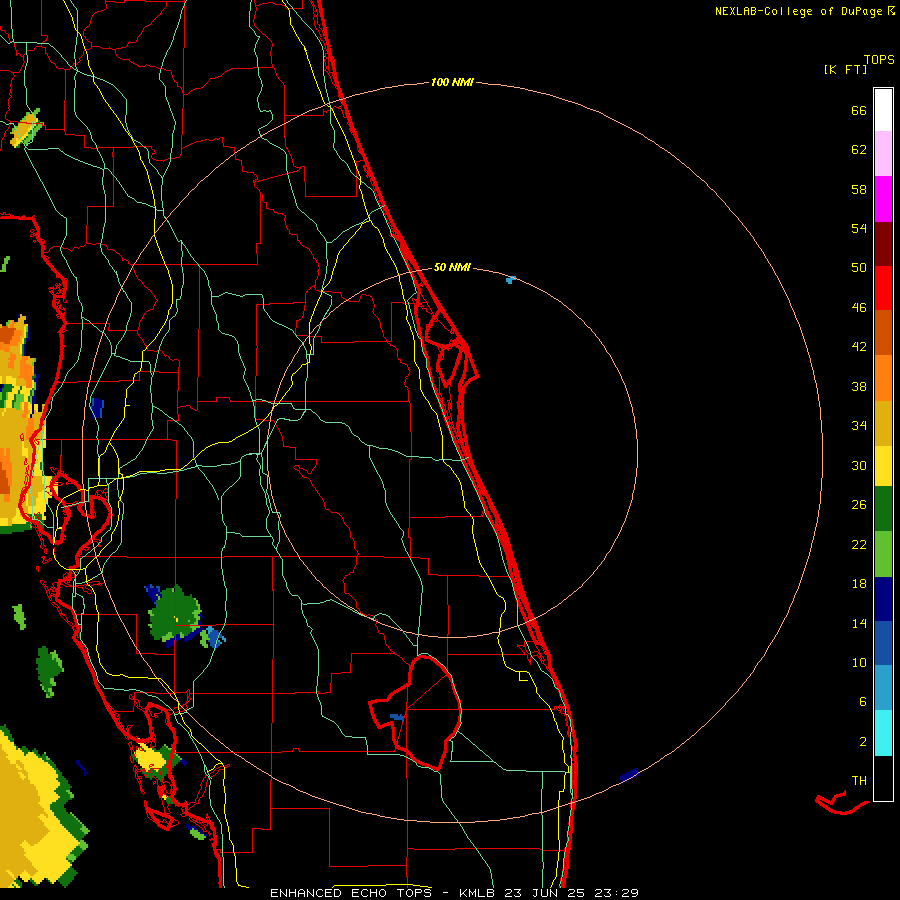Pick the dark orange legend color band
The width and height of the screenshot is (900, 900).
pyautogui.click(x=883, y=332)
